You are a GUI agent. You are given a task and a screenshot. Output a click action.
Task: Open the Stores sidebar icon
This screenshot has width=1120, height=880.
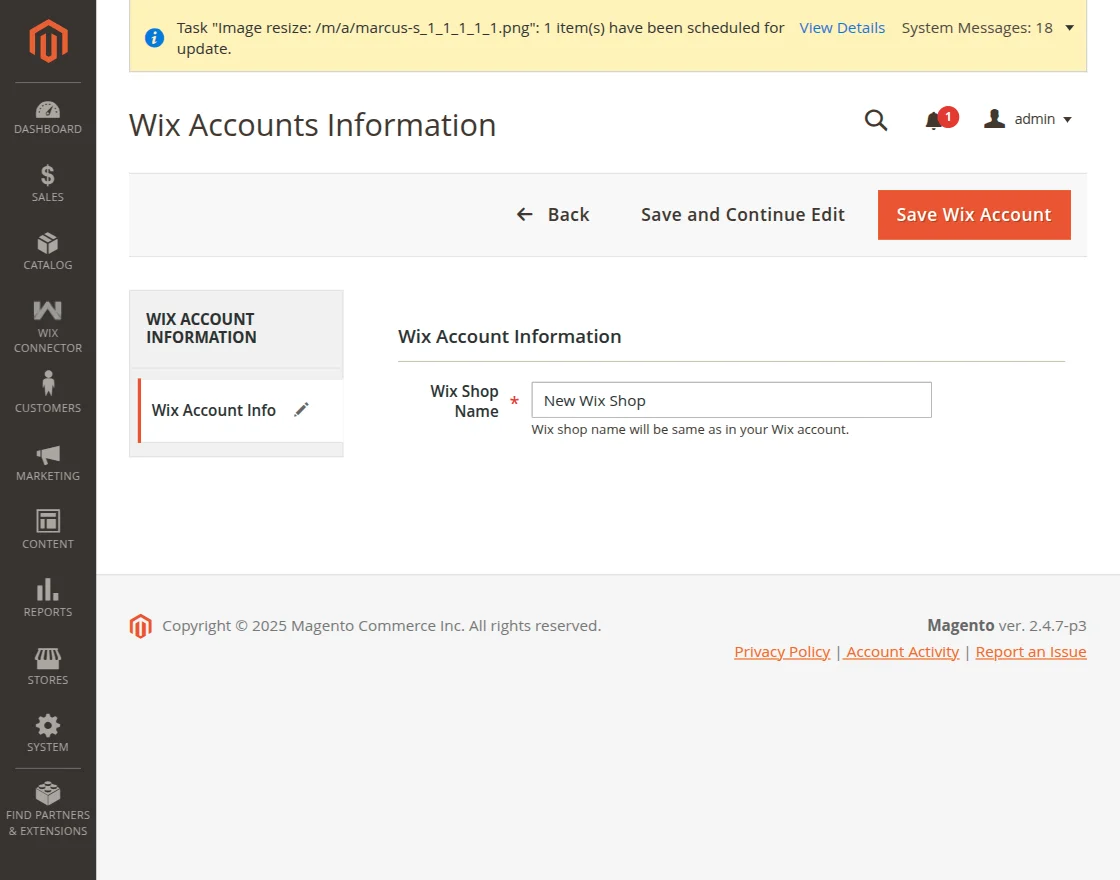pos(47,658)
